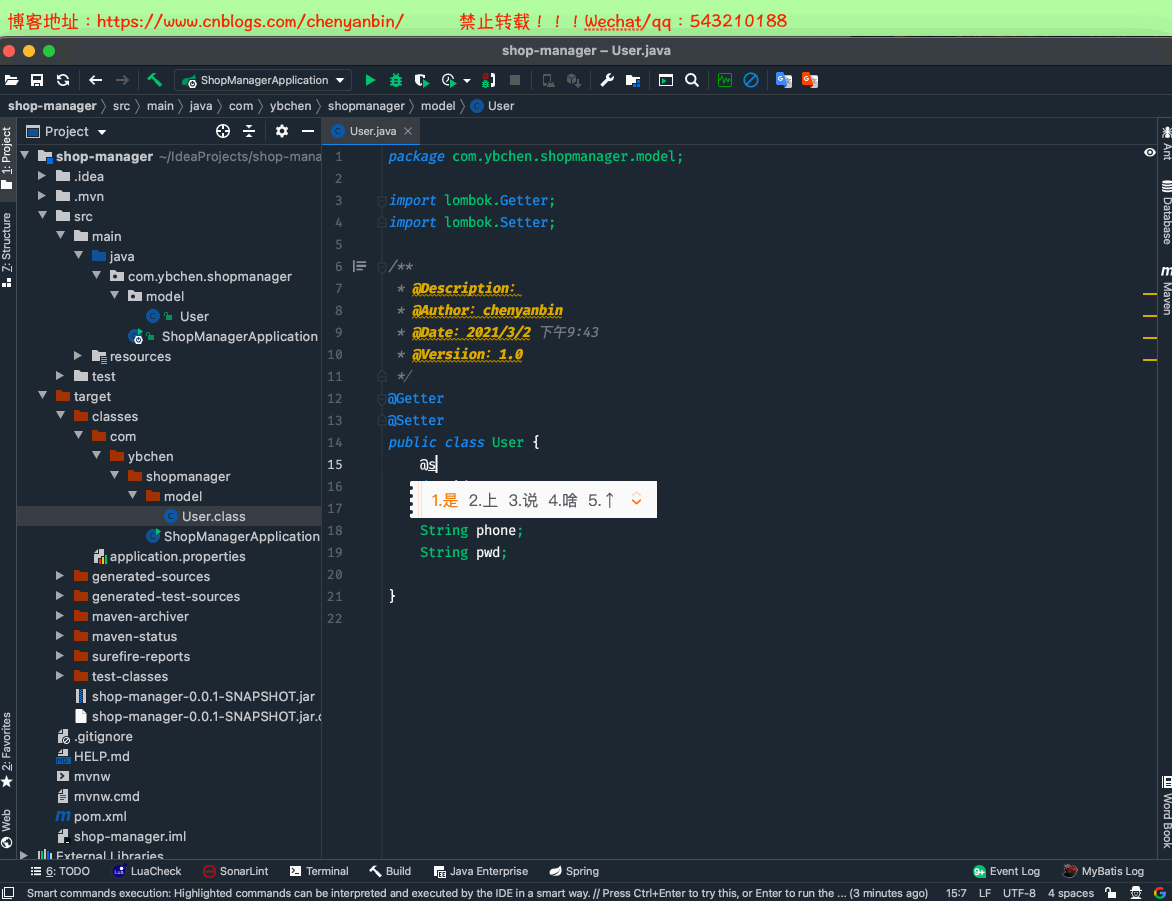The image size is (1172, 901).
Task: Open the Word Book side tool window
Action: pyautogui.click(x=1166, y=812)
